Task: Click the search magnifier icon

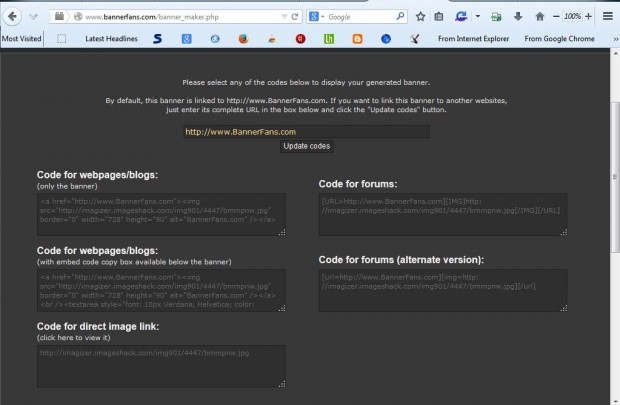Action: (x=400, y=17)
